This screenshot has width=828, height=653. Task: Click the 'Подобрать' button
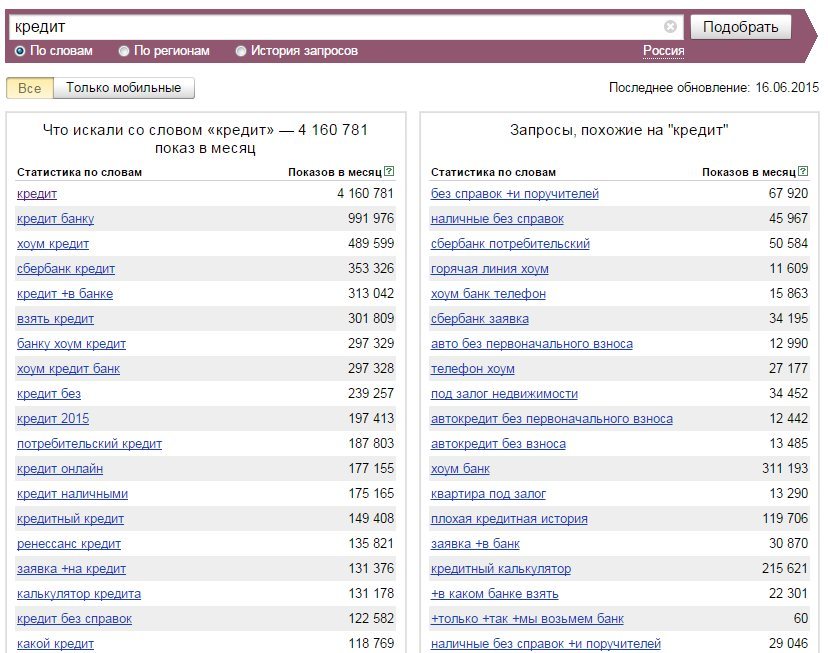click(x=740, y=27)
